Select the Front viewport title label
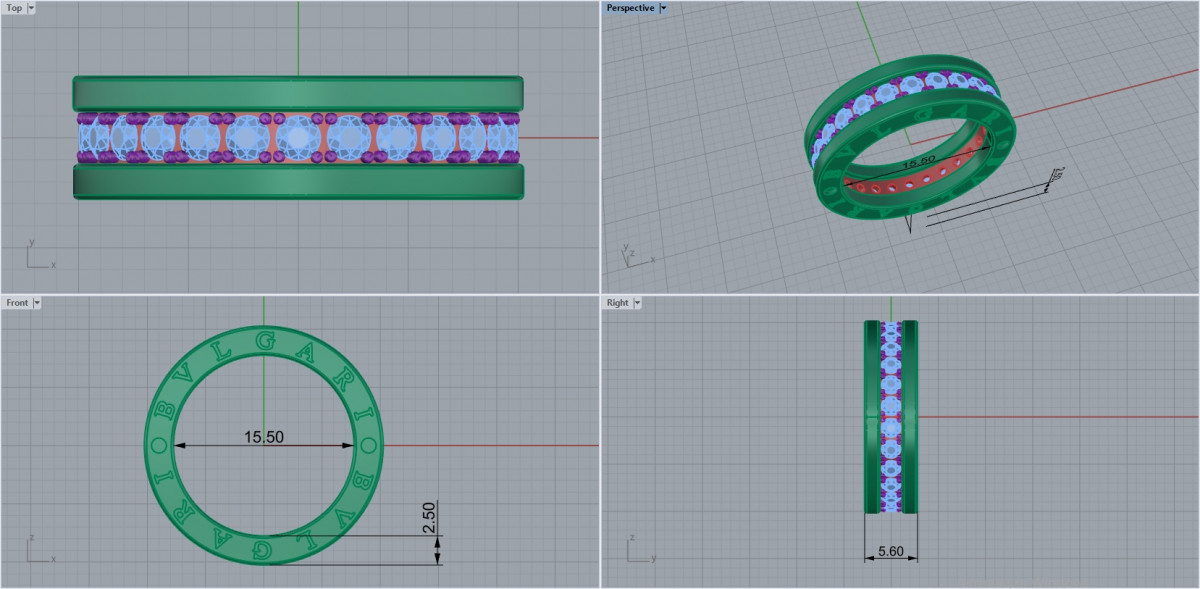 pos(17,302)
